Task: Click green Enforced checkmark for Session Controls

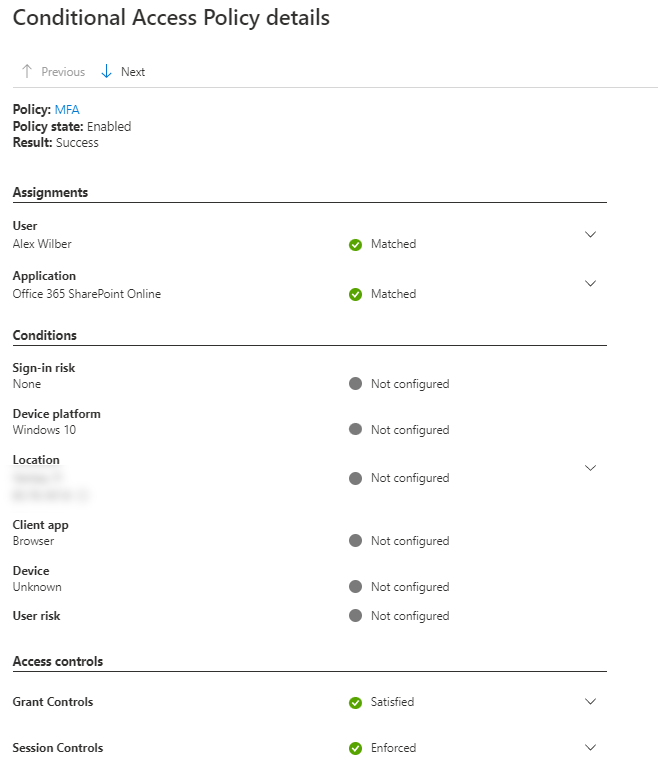Action: pos(355,748)
